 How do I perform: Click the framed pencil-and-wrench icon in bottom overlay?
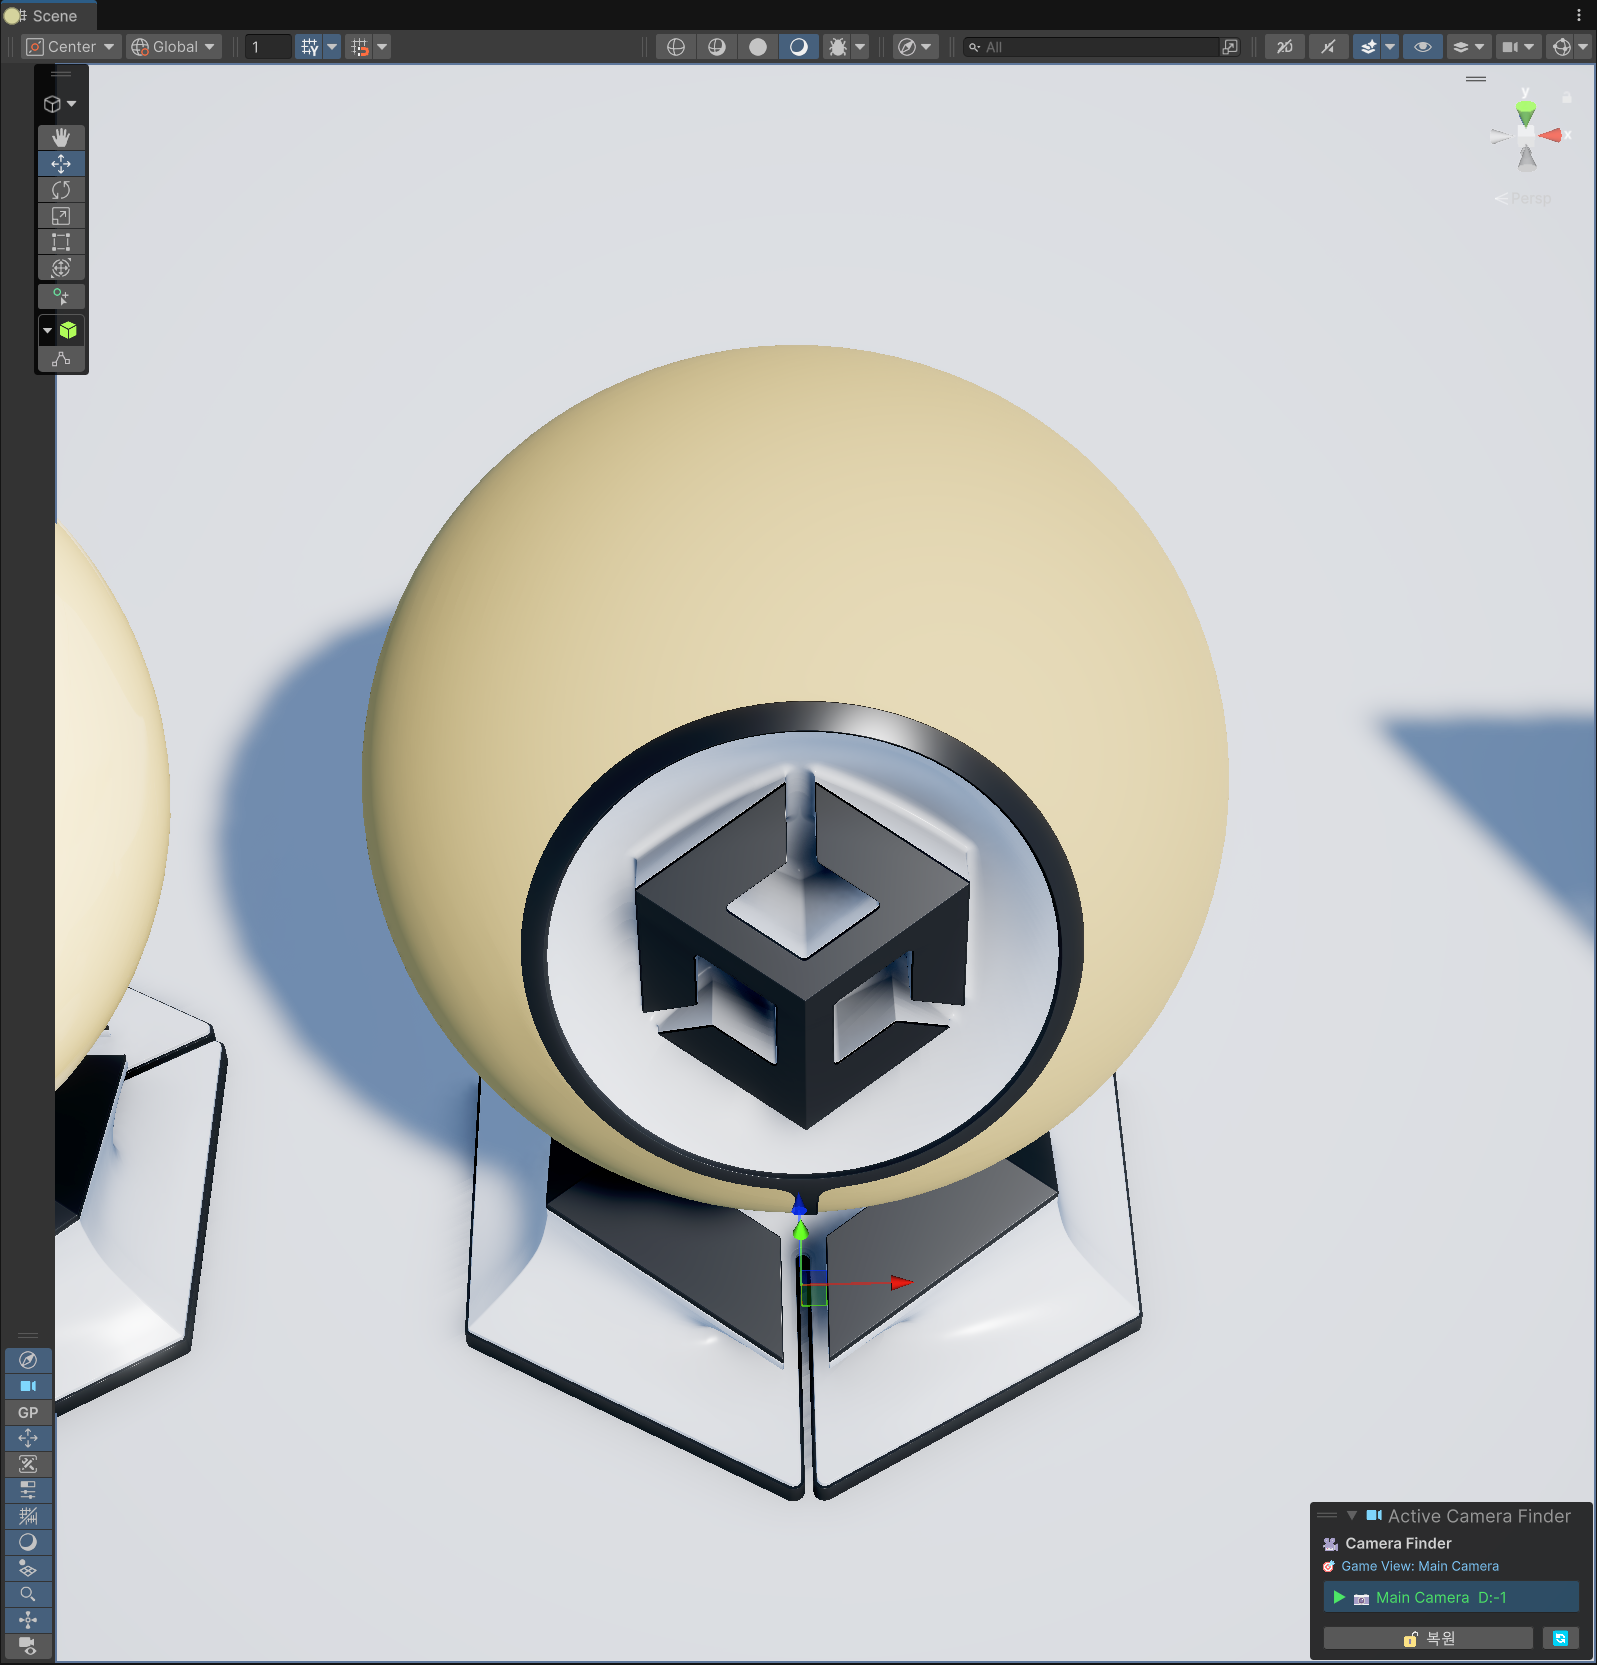click(x=28, y=1464)
